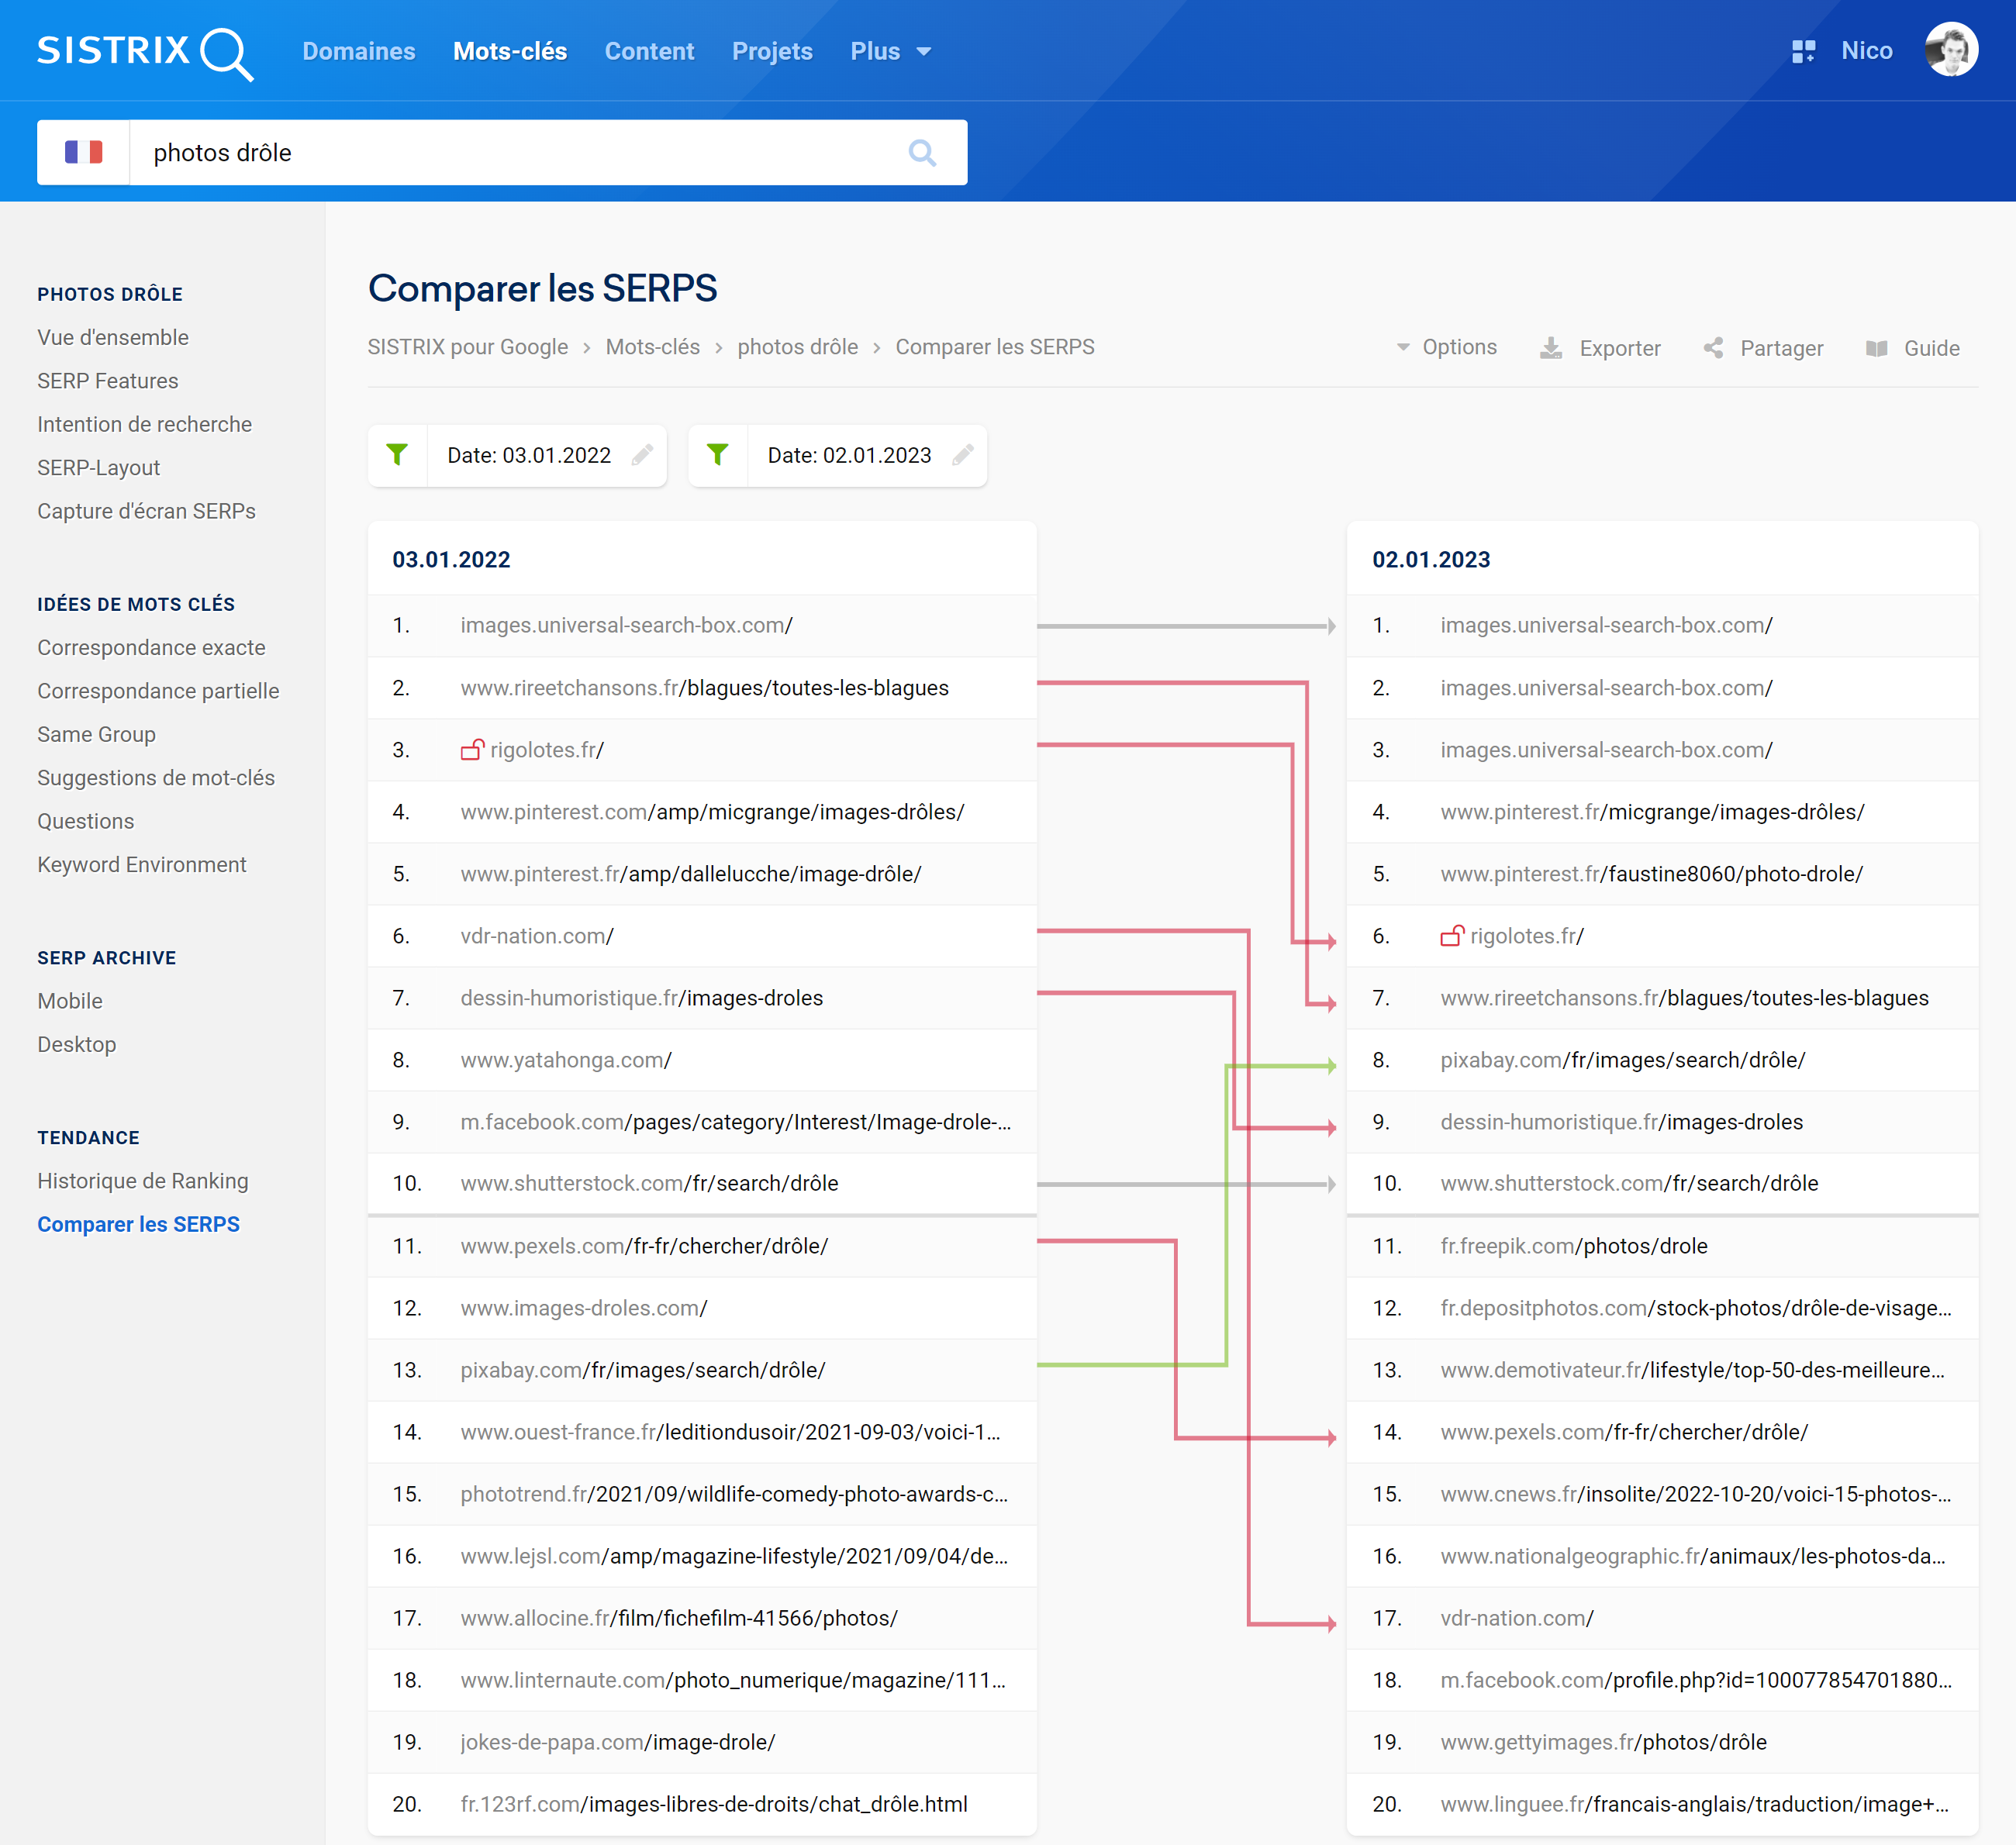This screenshot has width=2016, height=1845.
Task: Open Correspondance exacte in sidebar
Action: pos(152,647)
